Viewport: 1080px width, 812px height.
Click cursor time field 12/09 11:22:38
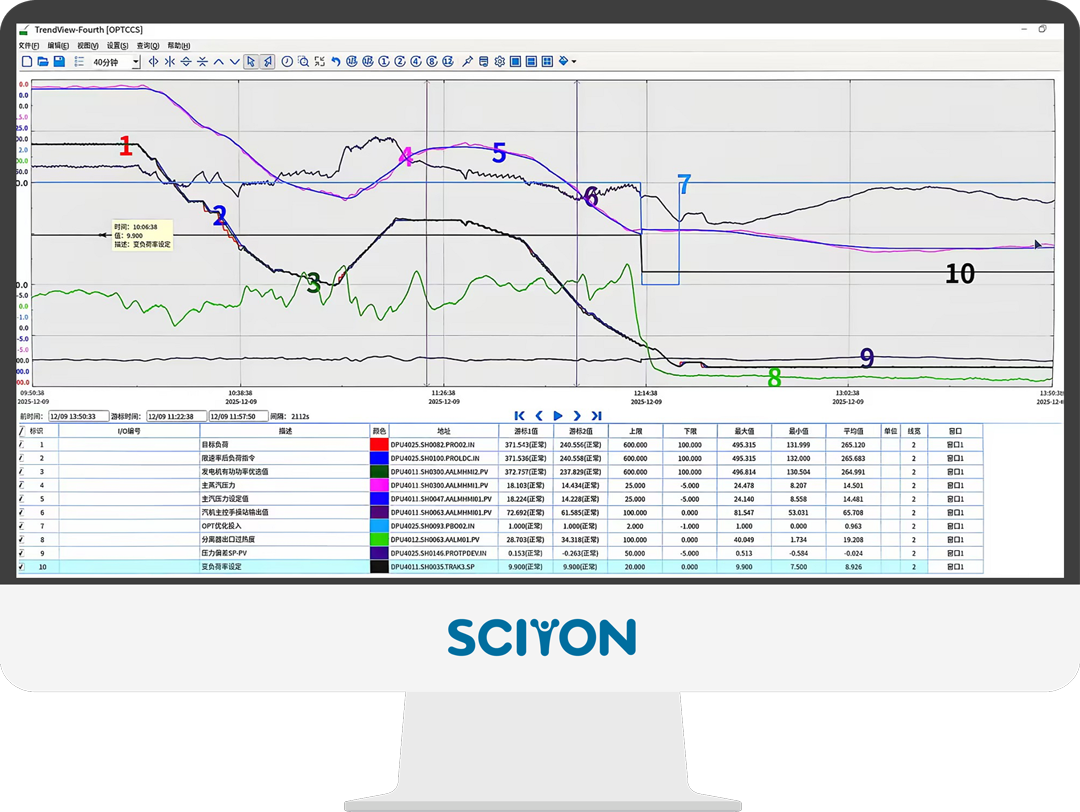click(176, 416)
